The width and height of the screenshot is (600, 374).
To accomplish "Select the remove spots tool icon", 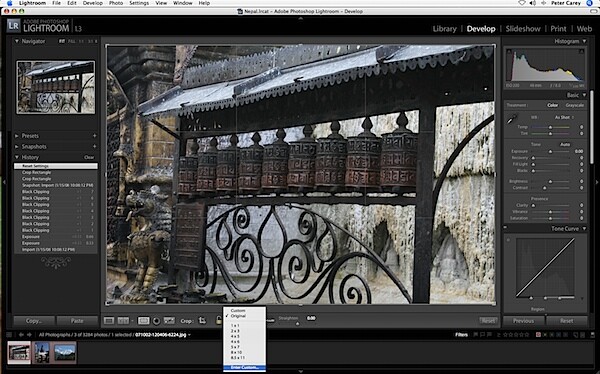I will click(x=169, y=321).
